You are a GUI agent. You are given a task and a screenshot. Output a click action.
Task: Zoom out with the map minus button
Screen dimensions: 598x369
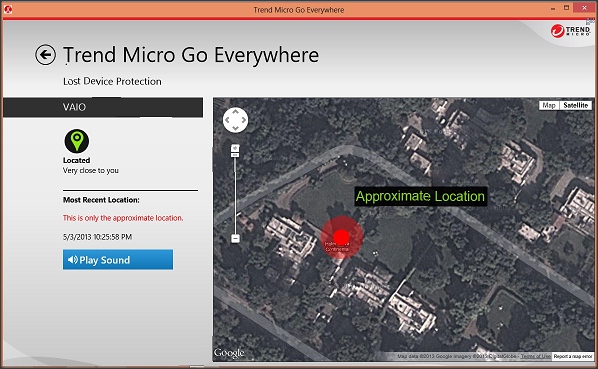235,239
